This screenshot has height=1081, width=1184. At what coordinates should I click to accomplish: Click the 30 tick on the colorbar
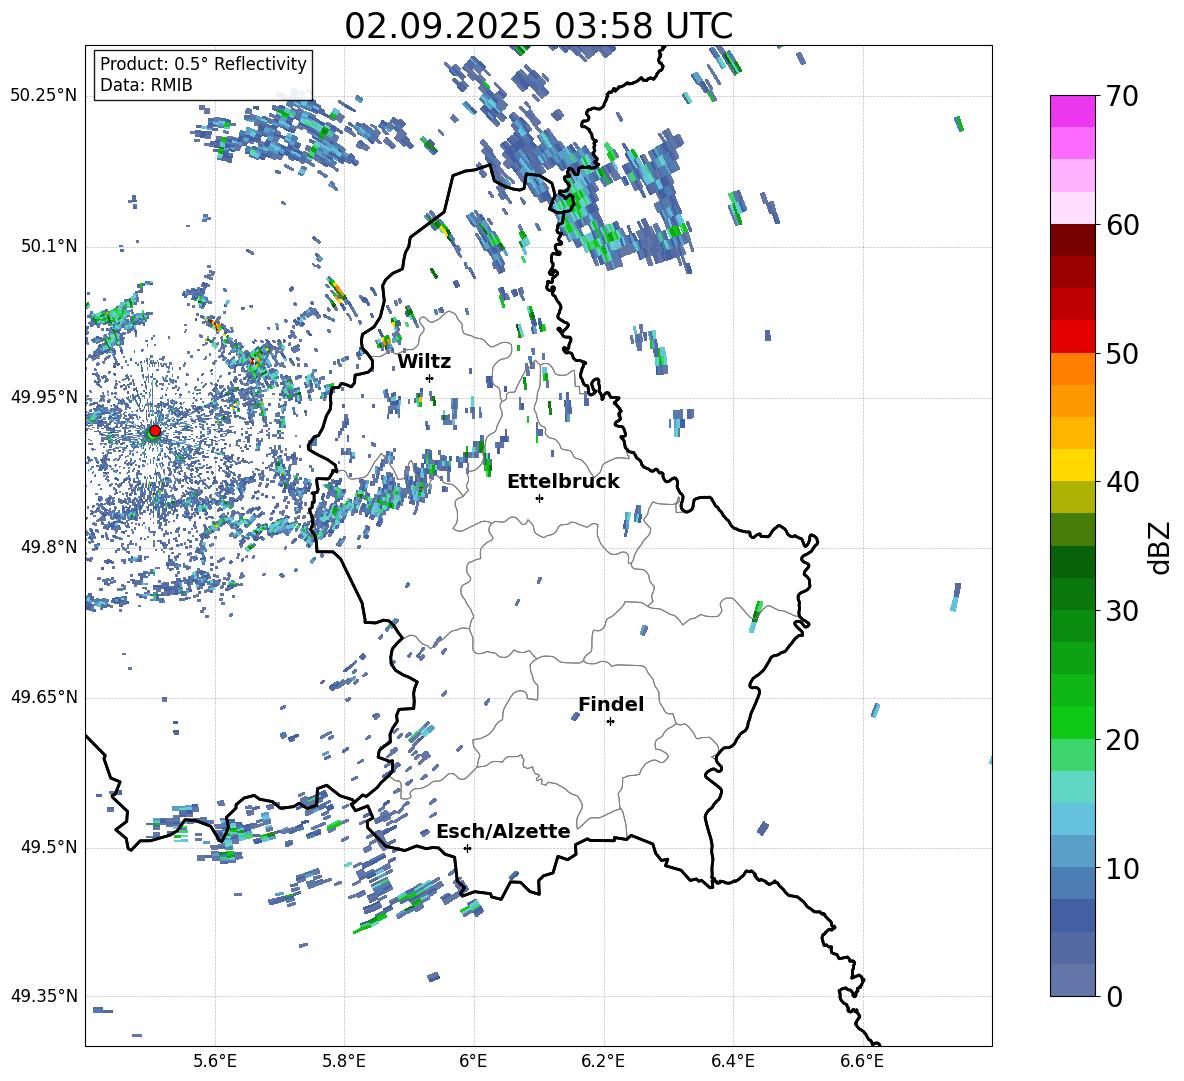point(1121,611)
